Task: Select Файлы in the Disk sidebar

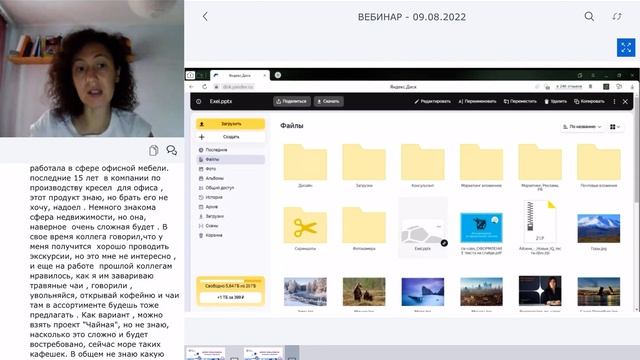Action: click(231, 159)
